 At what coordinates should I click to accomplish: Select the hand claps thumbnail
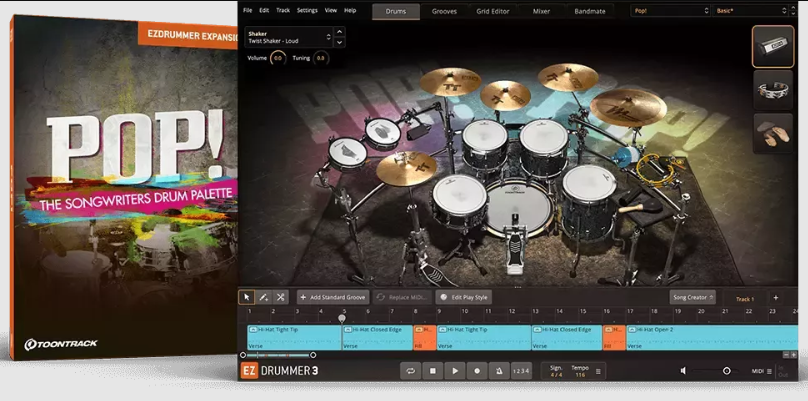(772, 134)
